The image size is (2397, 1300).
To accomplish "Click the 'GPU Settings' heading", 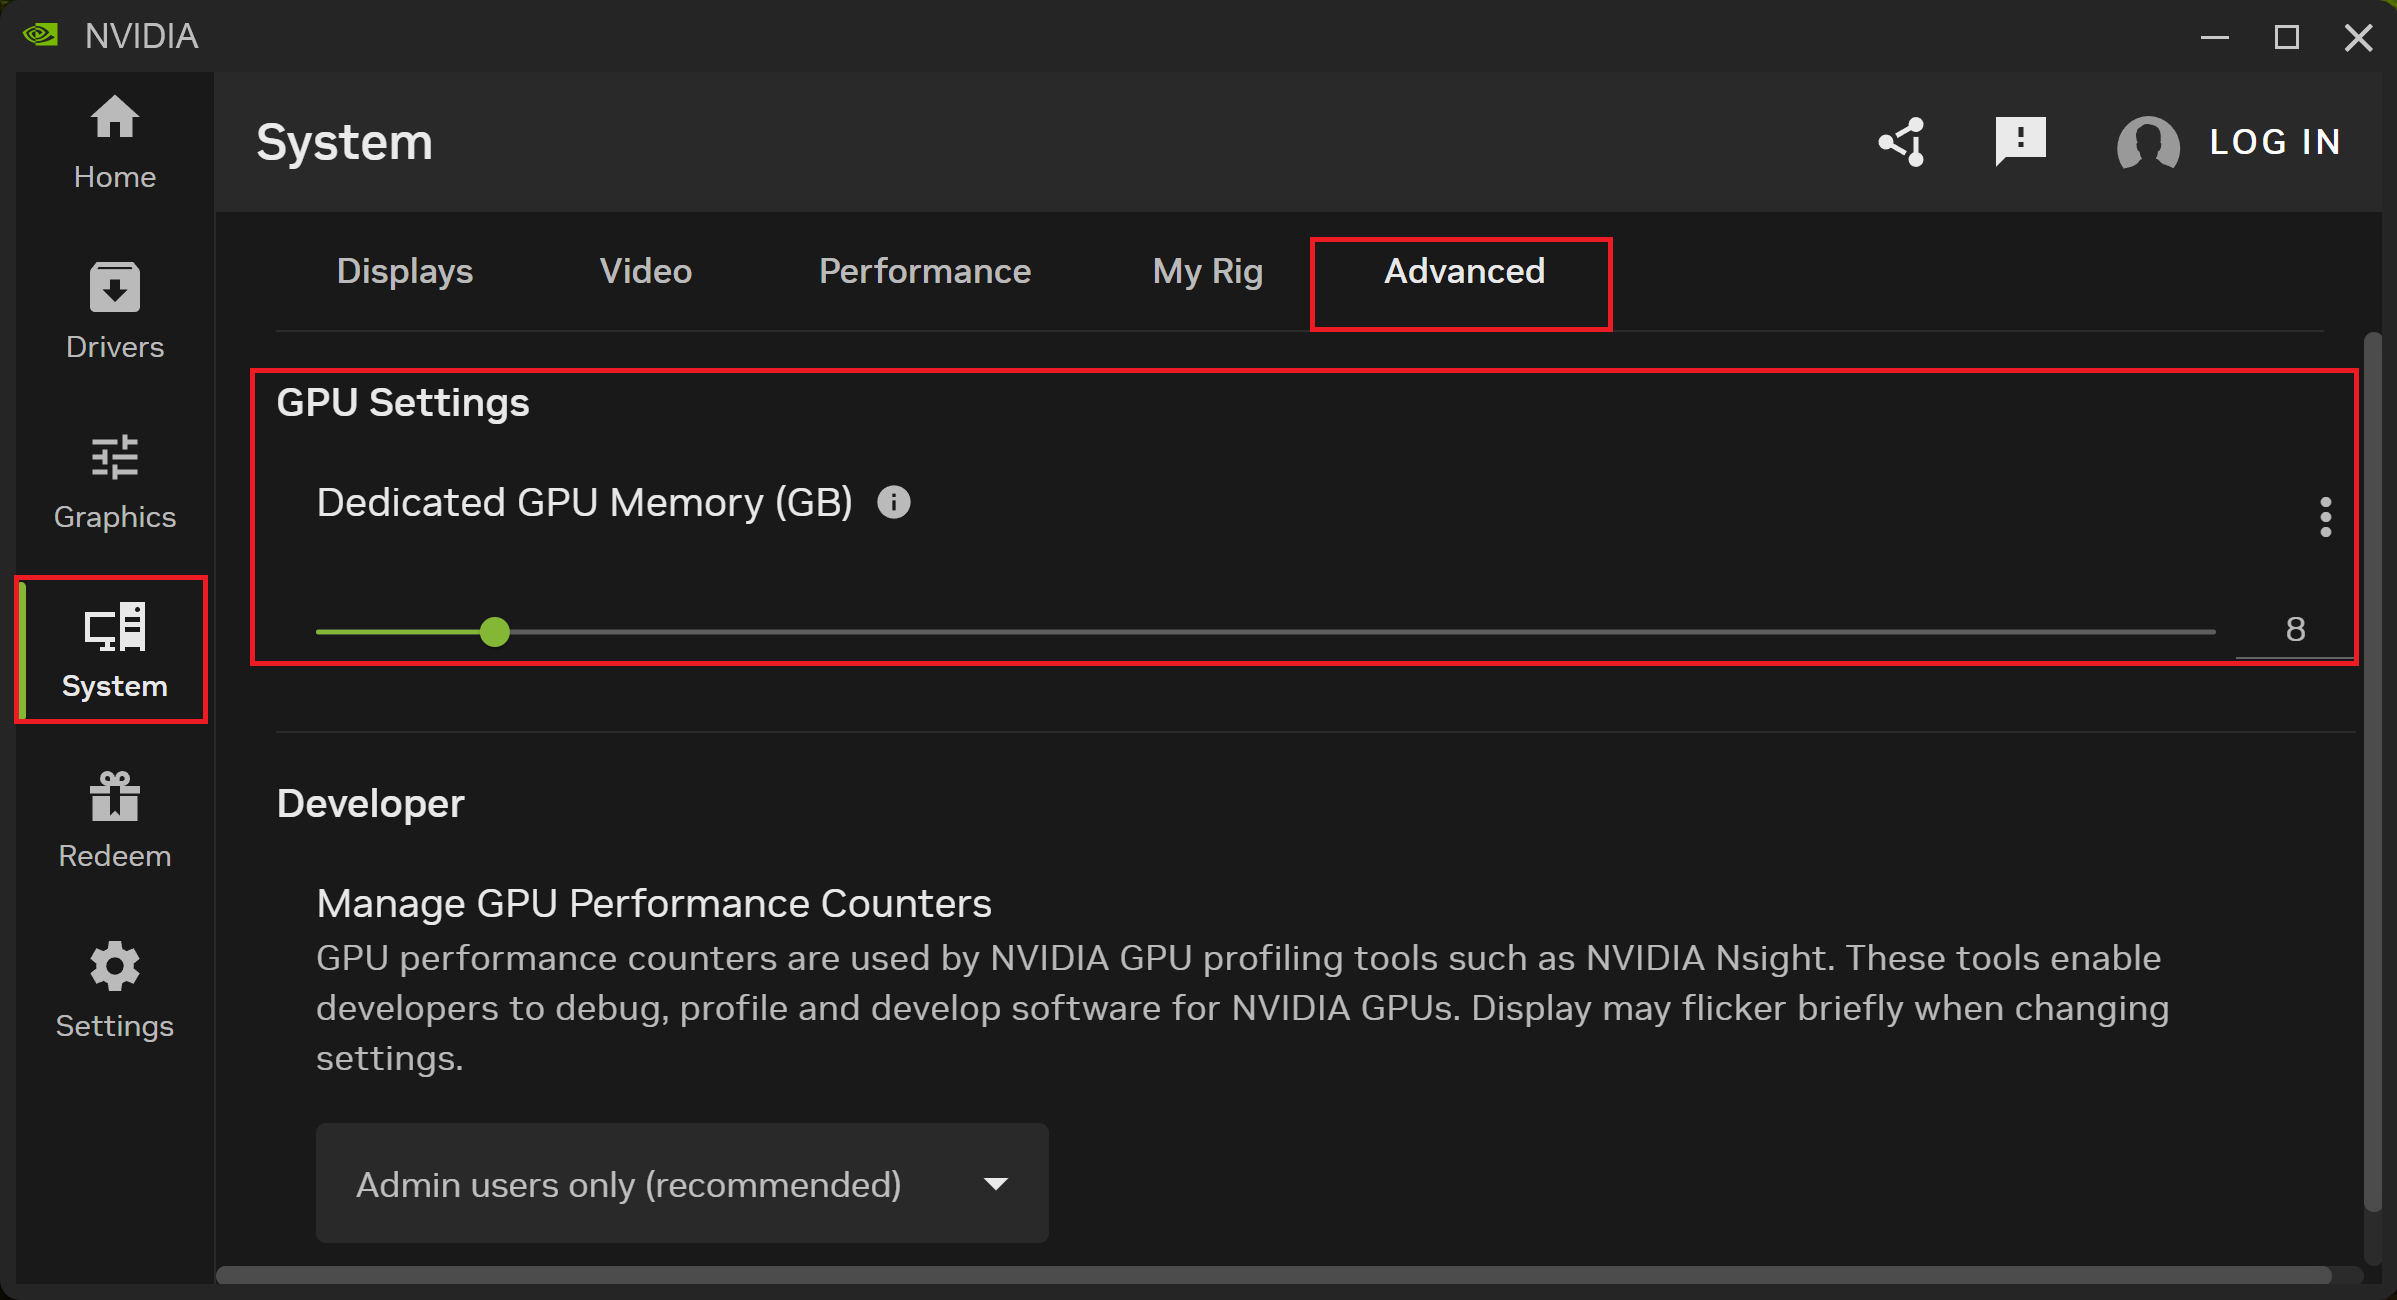I will (403, 402).
